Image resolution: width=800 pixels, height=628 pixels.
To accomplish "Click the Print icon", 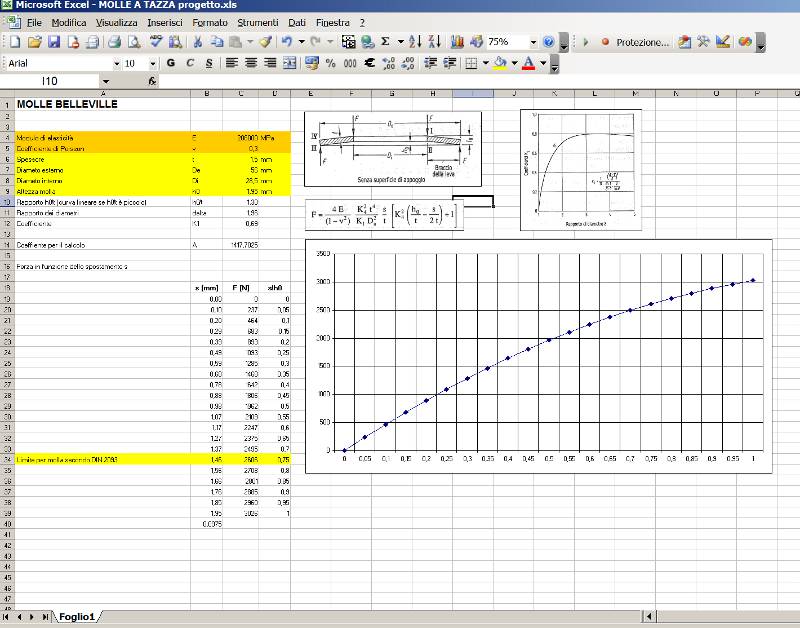I will tap(115, 42).
